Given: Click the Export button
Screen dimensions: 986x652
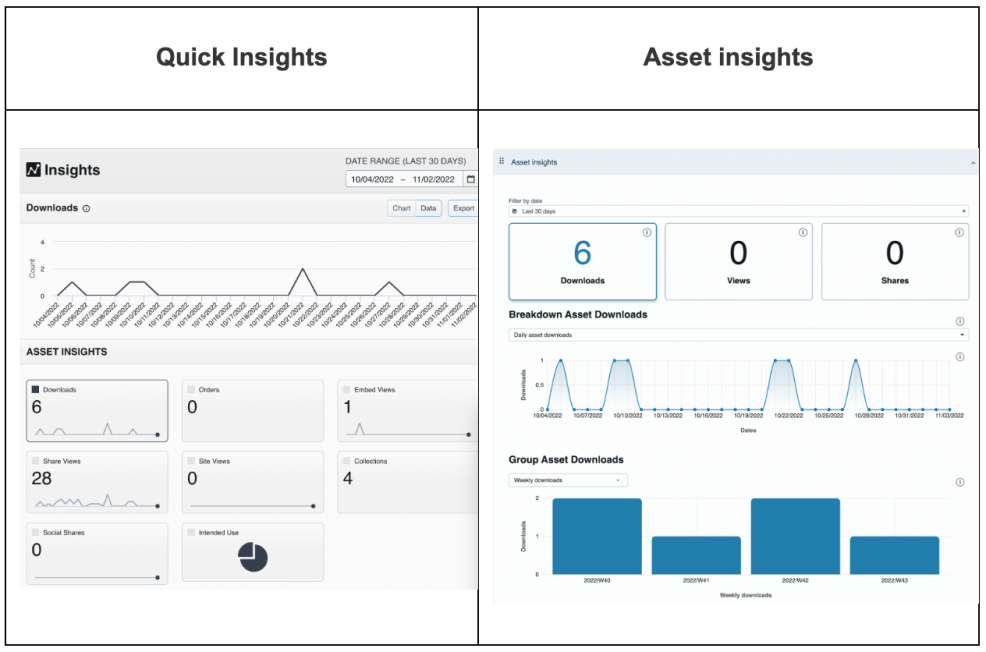Looking at the screenshot, I should [x=464, y=208].
